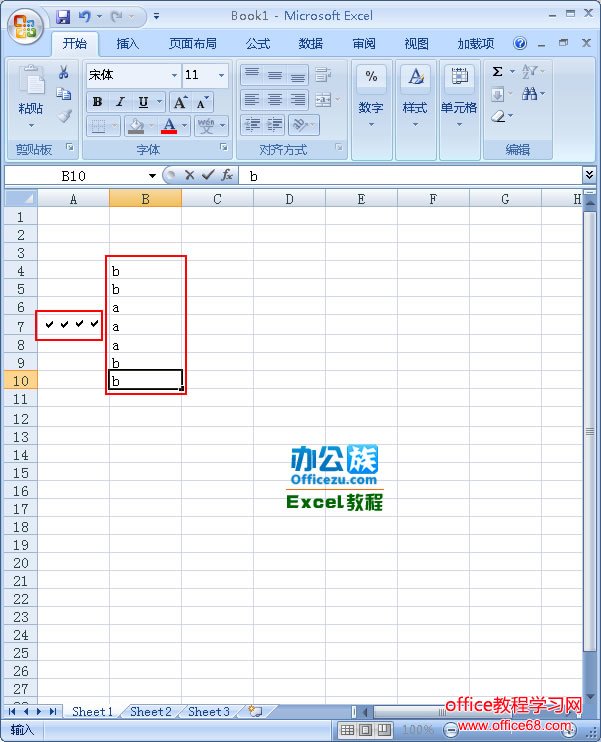Open AutoSum dropdown arrow
601x742 pixels.
tap(513, 72)
